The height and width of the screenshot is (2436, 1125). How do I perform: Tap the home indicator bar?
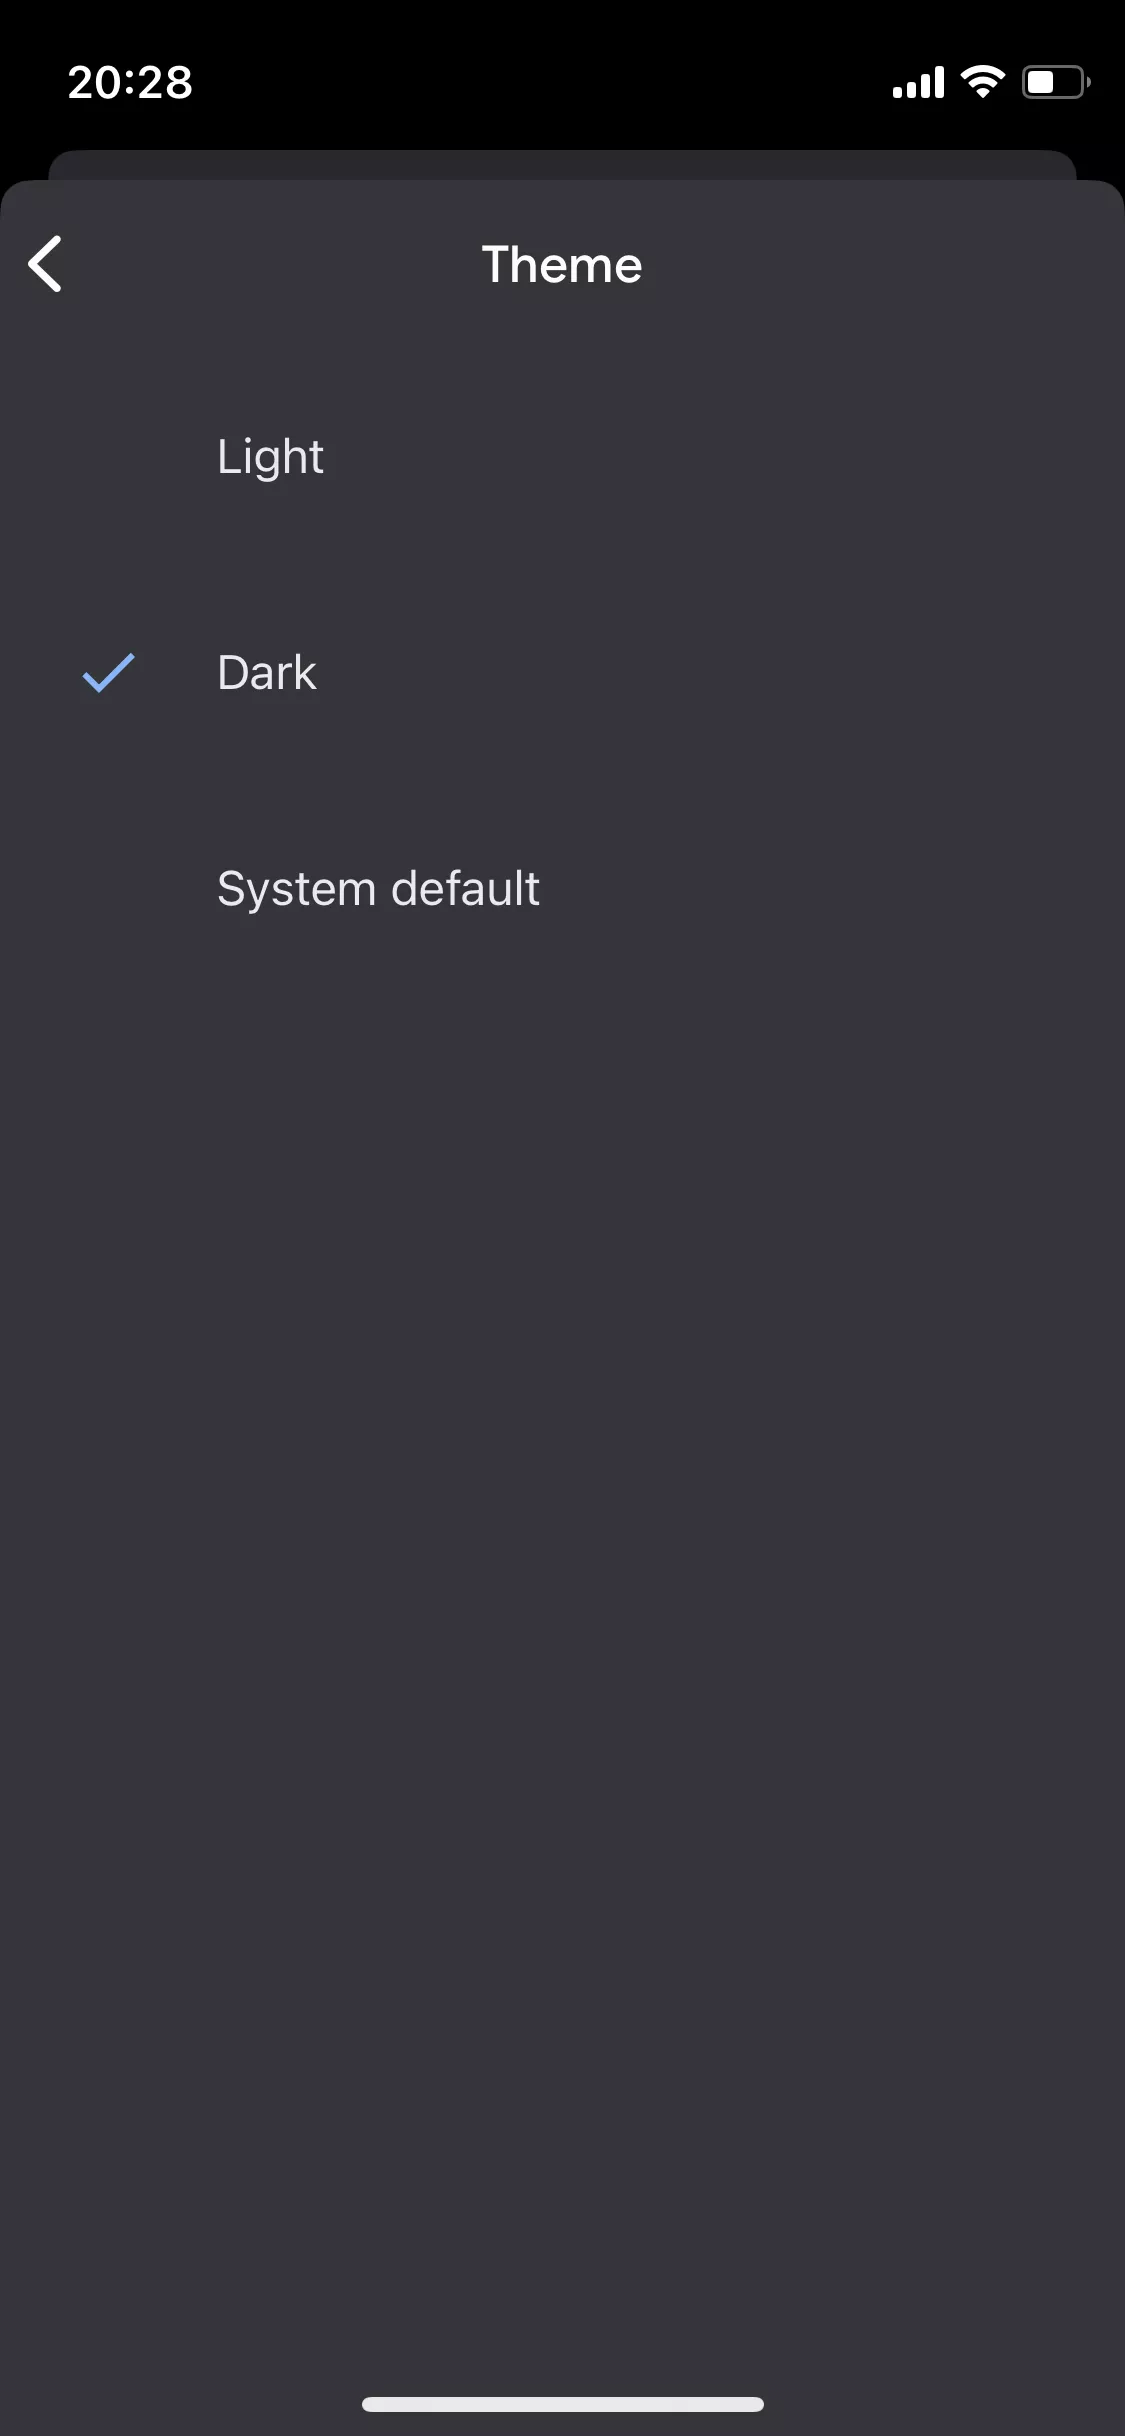coord(563,2404)
